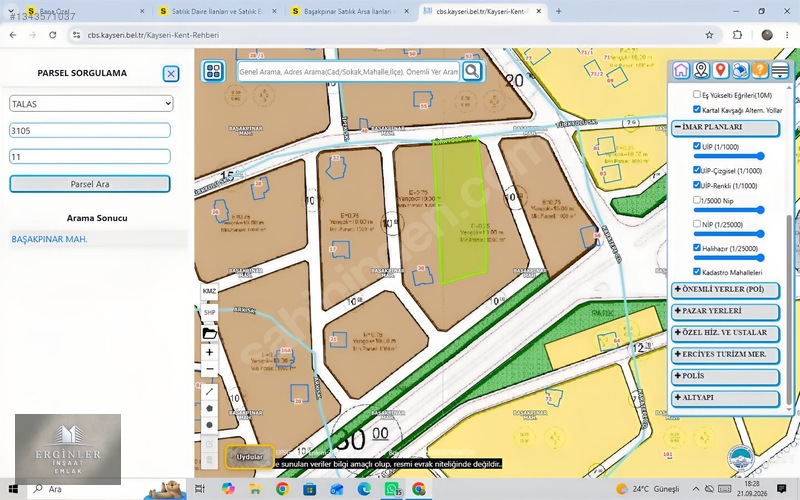
Task: Select the cbs.kayseri.bel.tr tab
Action: point(483,11)
